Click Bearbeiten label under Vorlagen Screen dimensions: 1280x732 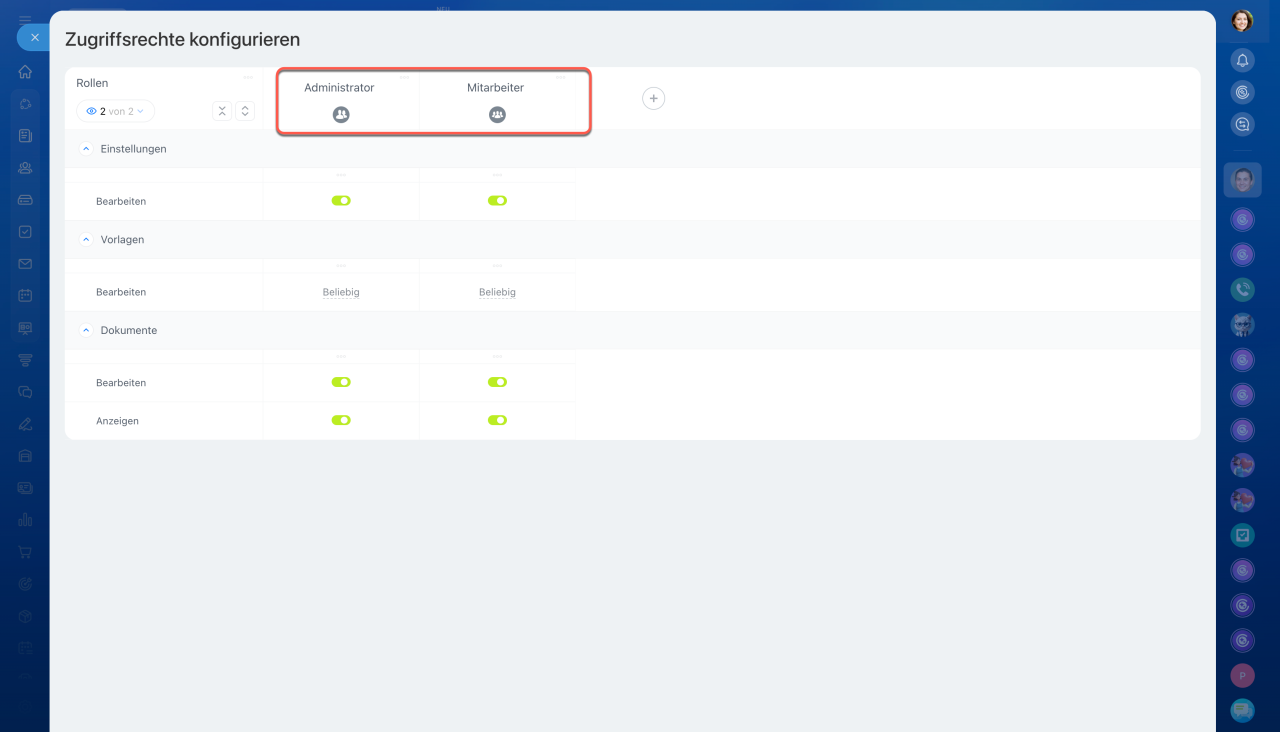pos(121,292)
